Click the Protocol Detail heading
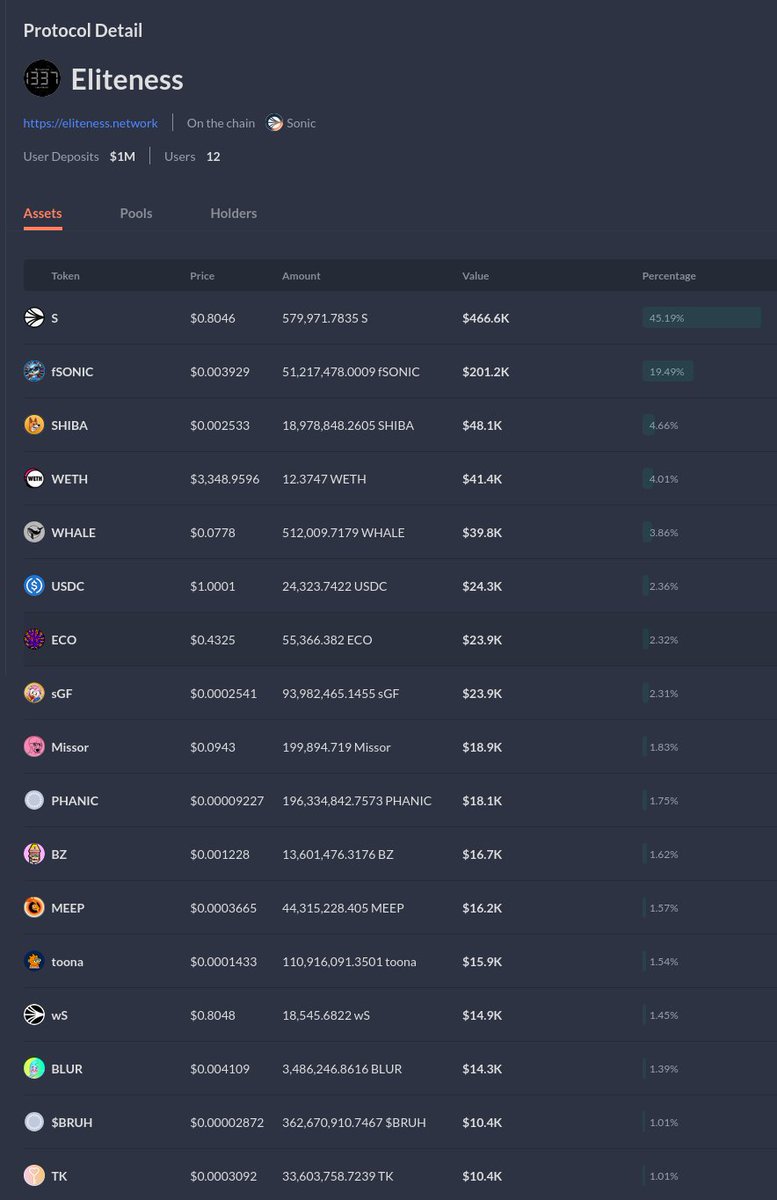This screenshot has width=777, height=1200. point(83,31)
